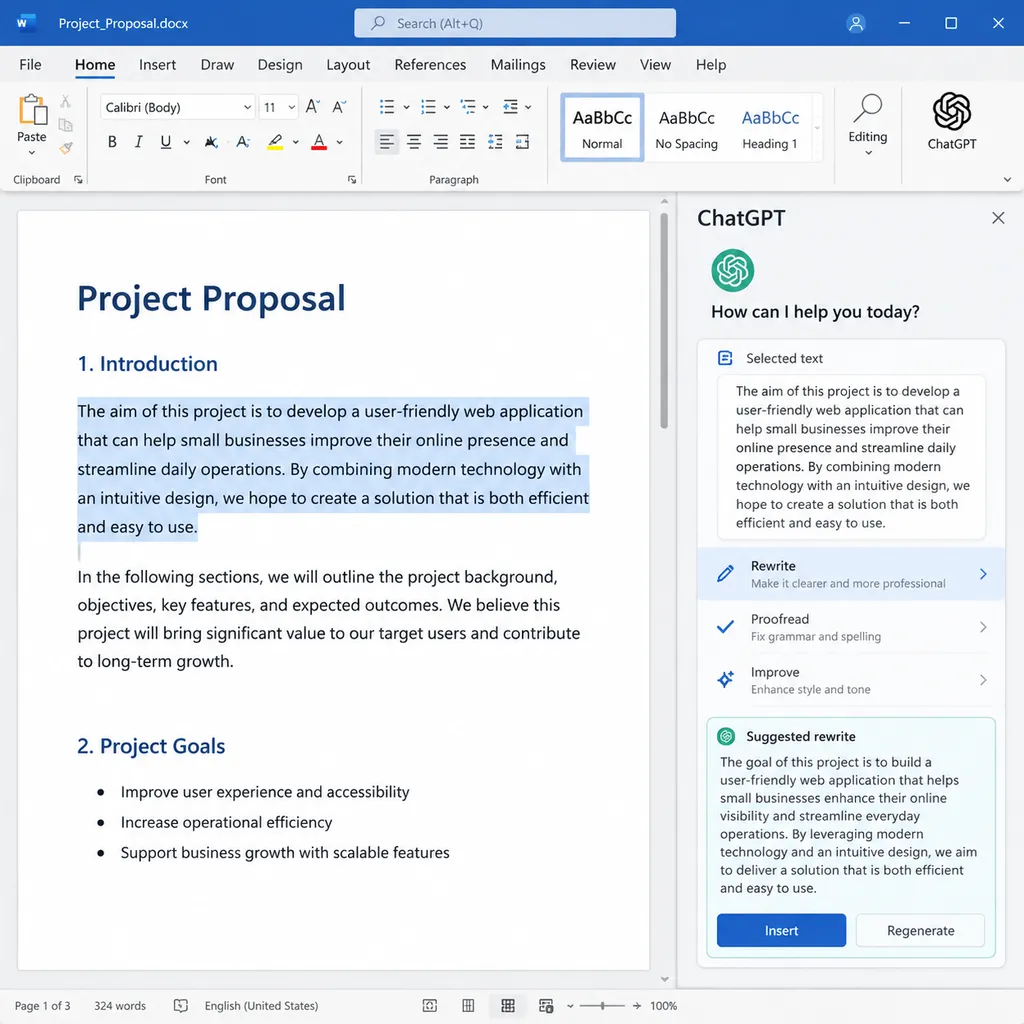Click the last Paragraph row icon

(522, 142)
